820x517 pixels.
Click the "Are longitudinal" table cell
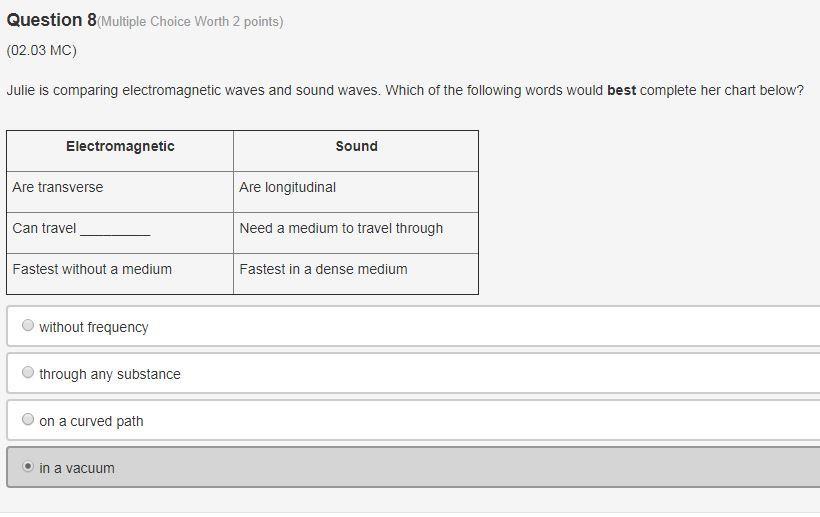coord(356,192)
